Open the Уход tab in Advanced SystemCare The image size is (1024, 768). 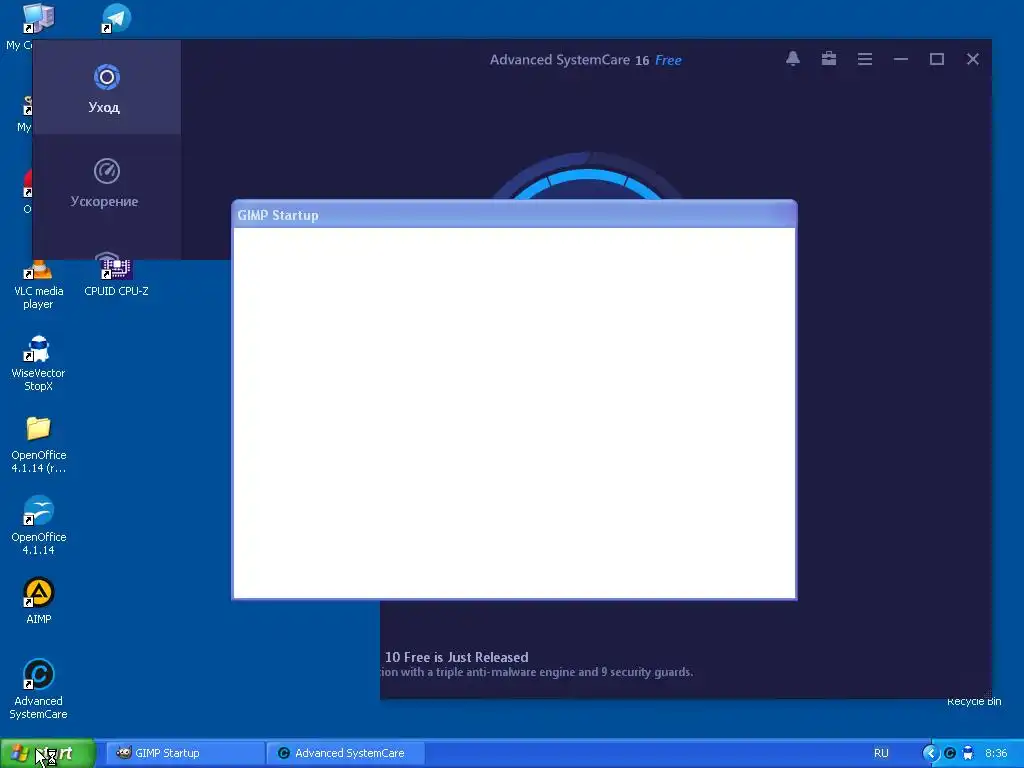click(106, 88)
